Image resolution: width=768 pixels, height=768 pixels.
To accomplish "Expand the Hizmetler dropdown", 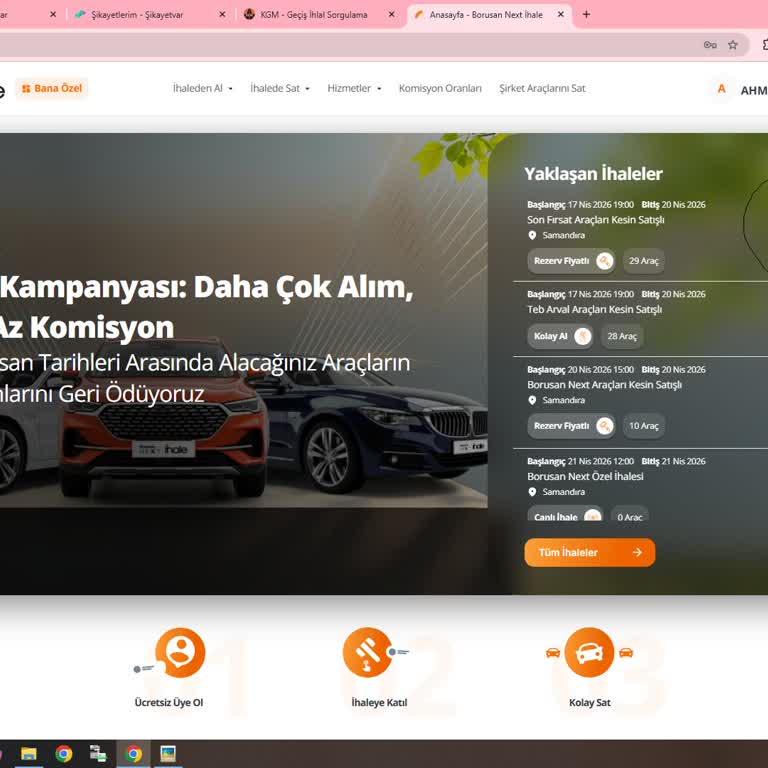I will click(x=355, y=89).
